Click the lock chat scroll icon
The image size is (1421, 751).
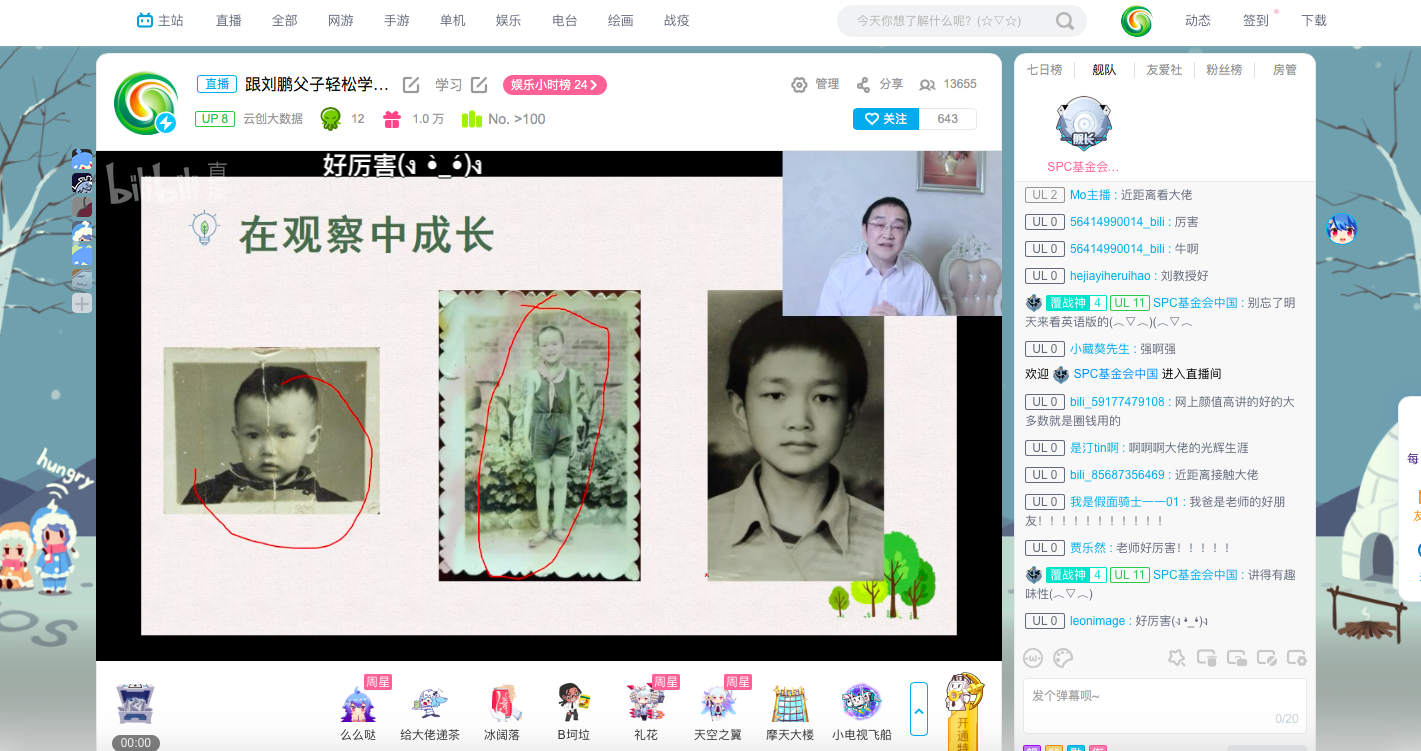[1237, 658]
